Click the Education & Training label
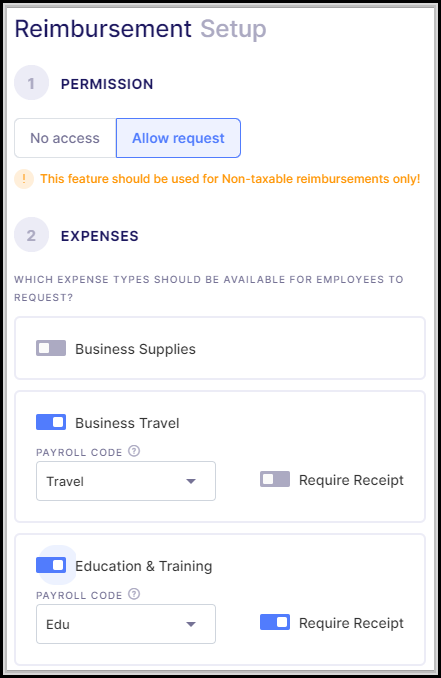 point(144,566)
